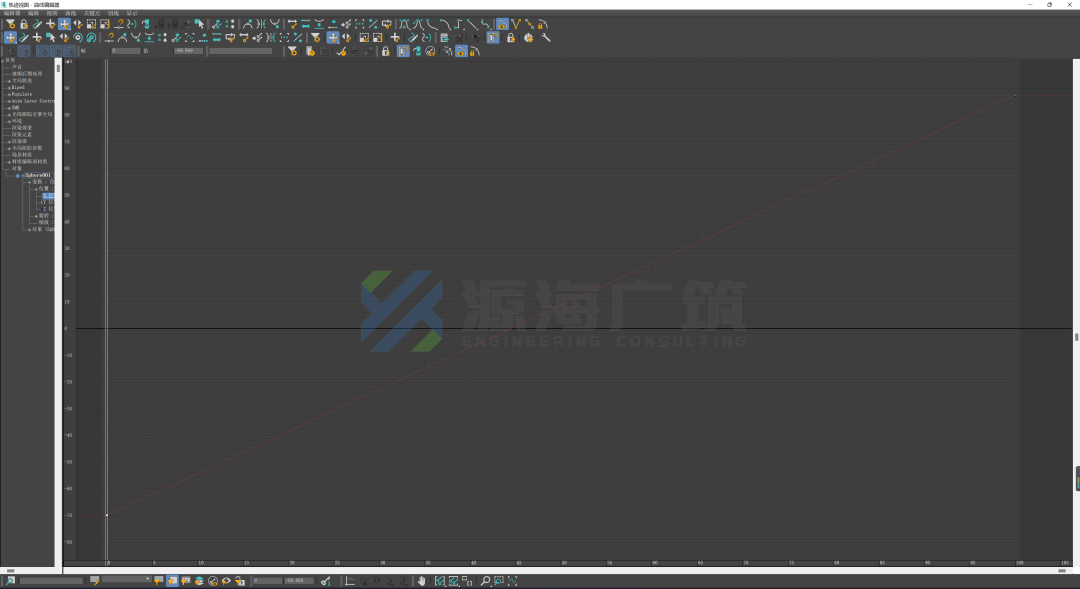Toggle the highlighted filter button in status bar
The width and height of the screenshot is (1080, 589).
172,581
